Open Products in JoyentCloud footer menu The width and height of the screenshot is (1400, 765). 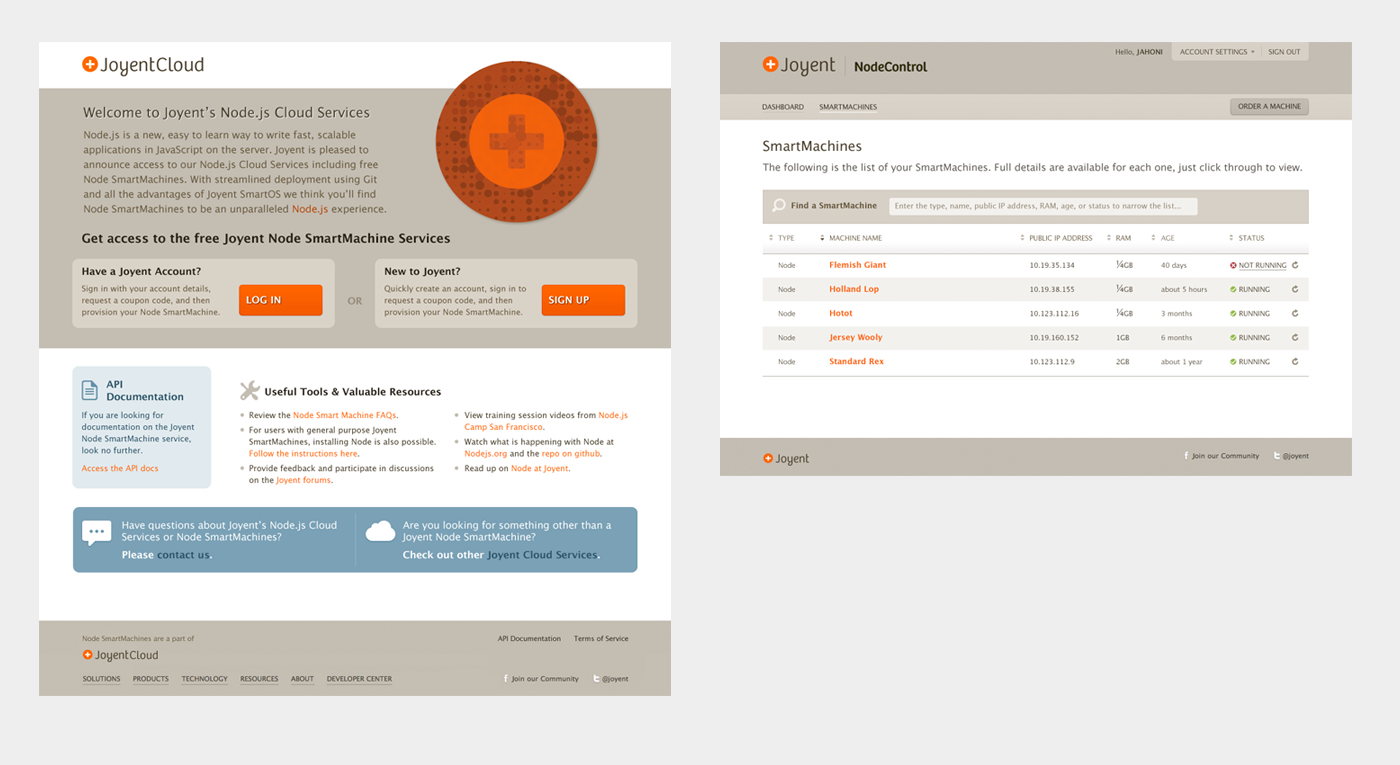(151, 679)
